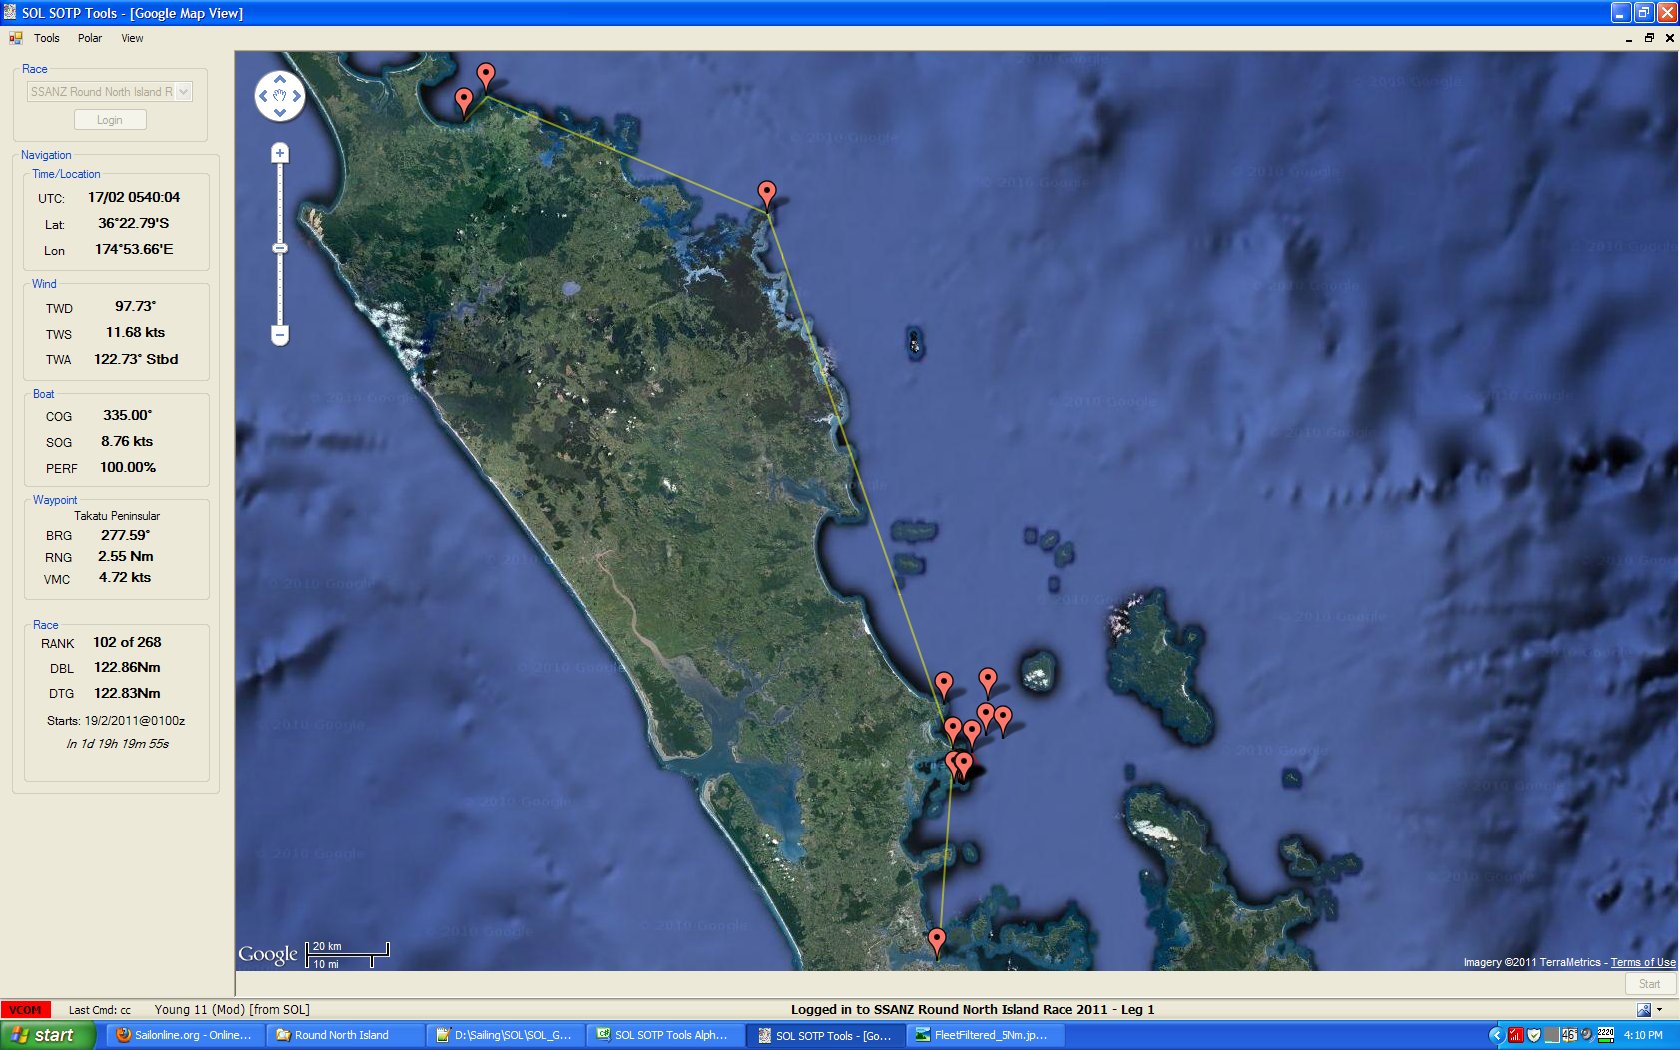1680x1050 pixels.
Task: Click the map icon in the status bar
Action: pos(1644,1010)
